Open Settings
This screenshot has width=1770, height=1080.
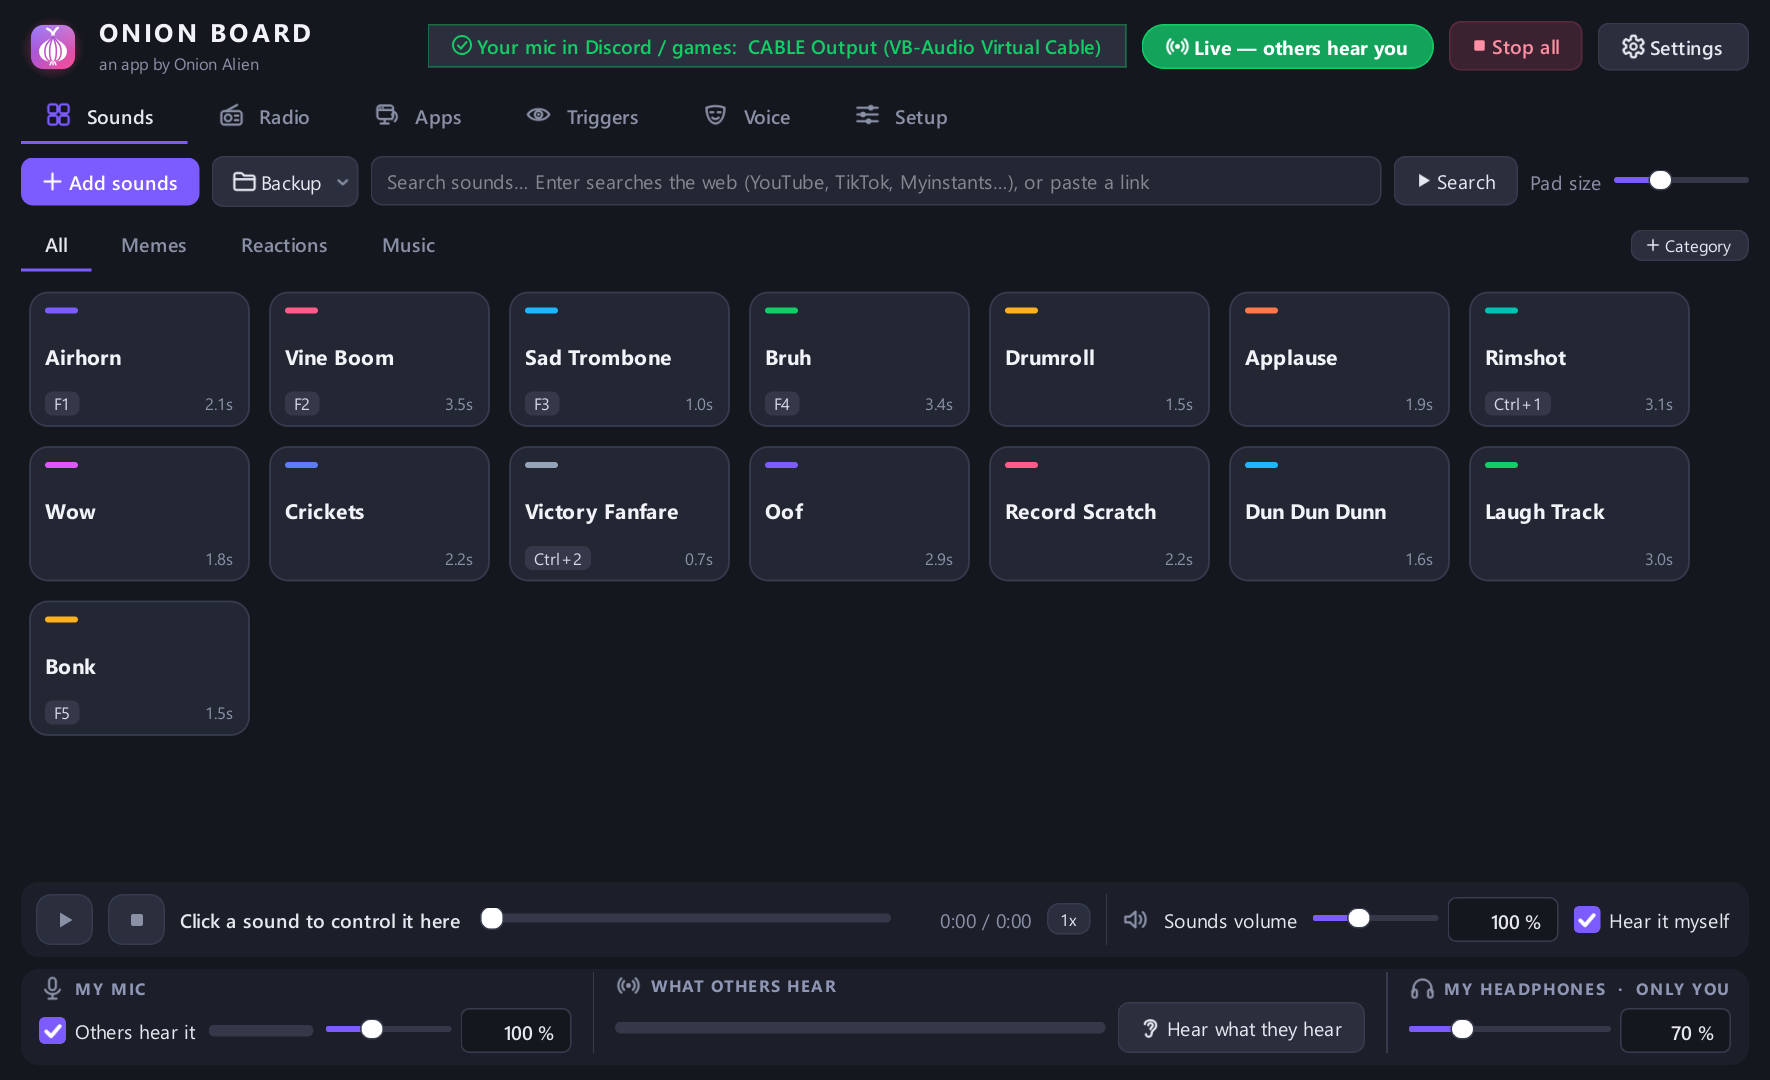1672,47
